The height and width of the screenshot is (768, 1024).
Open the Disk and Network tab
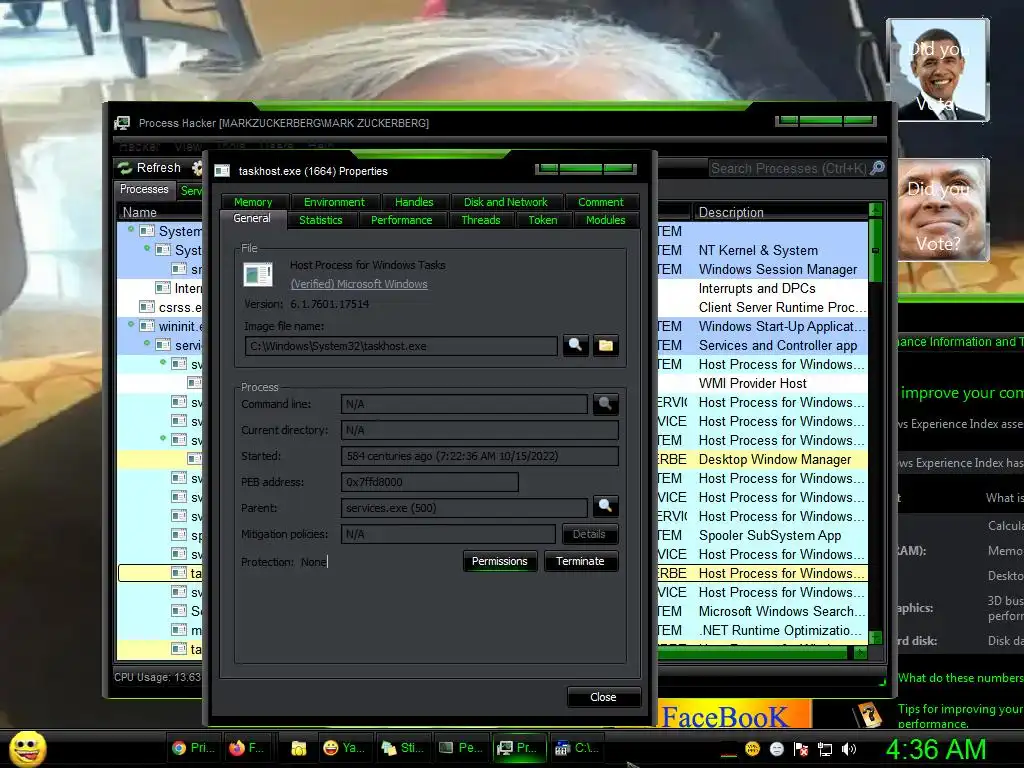click(505, 202)
